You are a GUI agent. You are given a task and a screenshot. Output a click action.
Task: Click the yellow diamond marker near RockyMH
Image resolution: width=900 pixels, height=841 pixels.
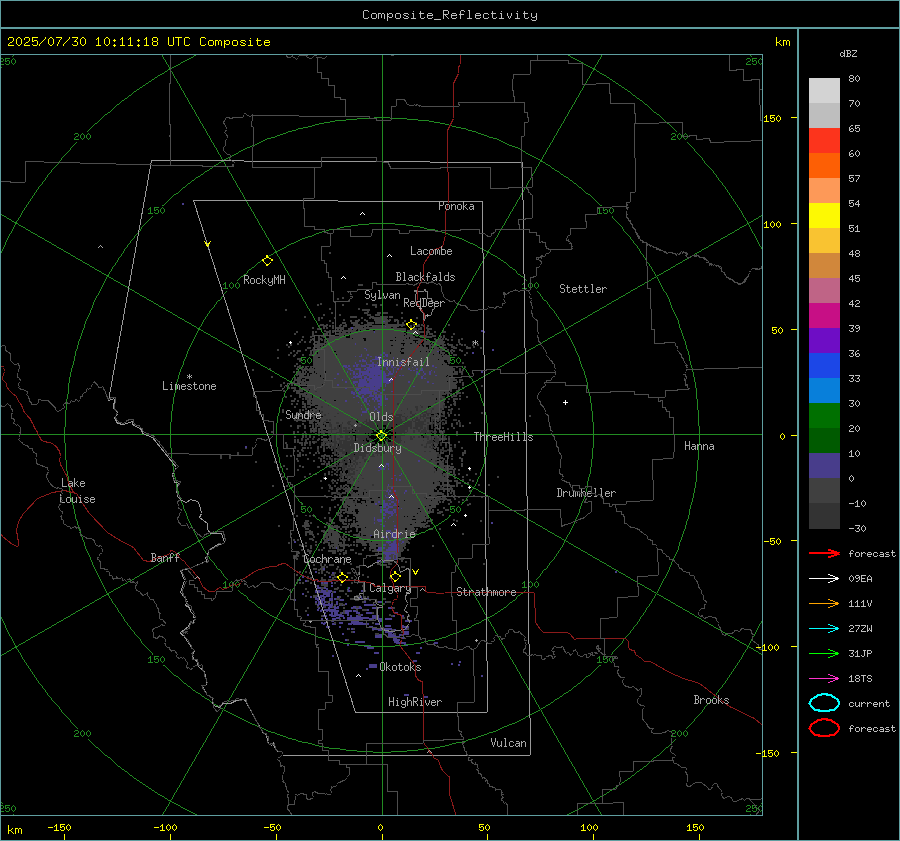(267, 261)
